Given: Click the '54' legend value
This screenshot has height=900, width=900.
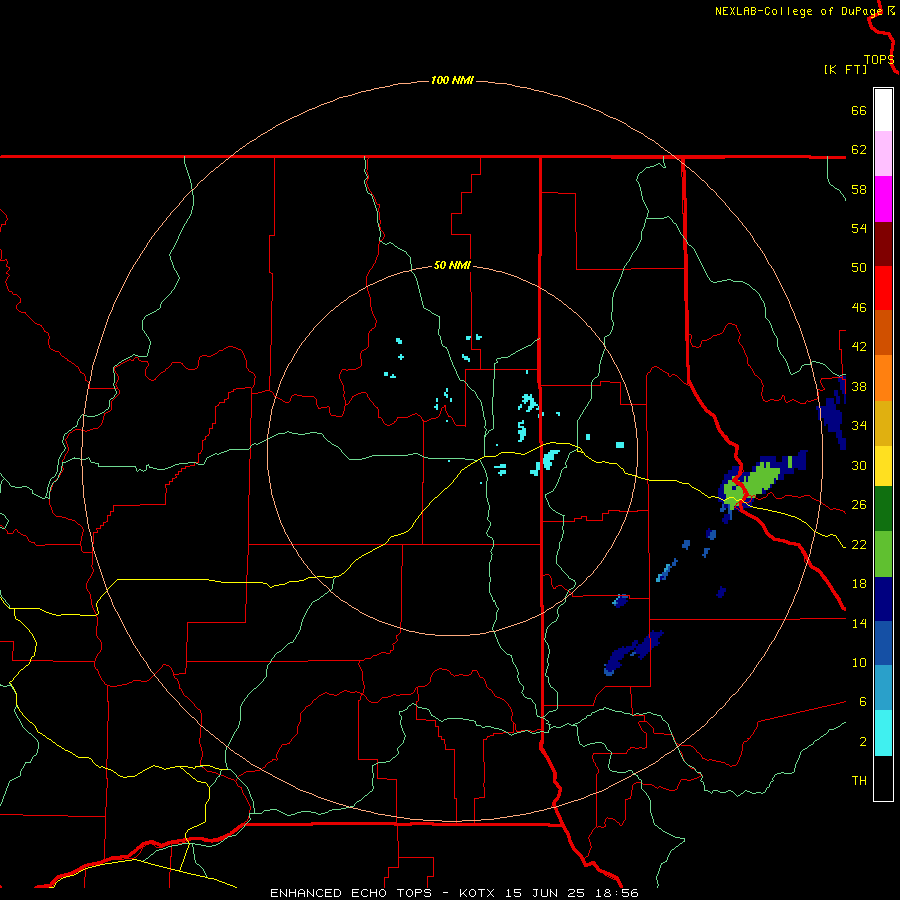Looking at the screenshot, I should 859,228.
